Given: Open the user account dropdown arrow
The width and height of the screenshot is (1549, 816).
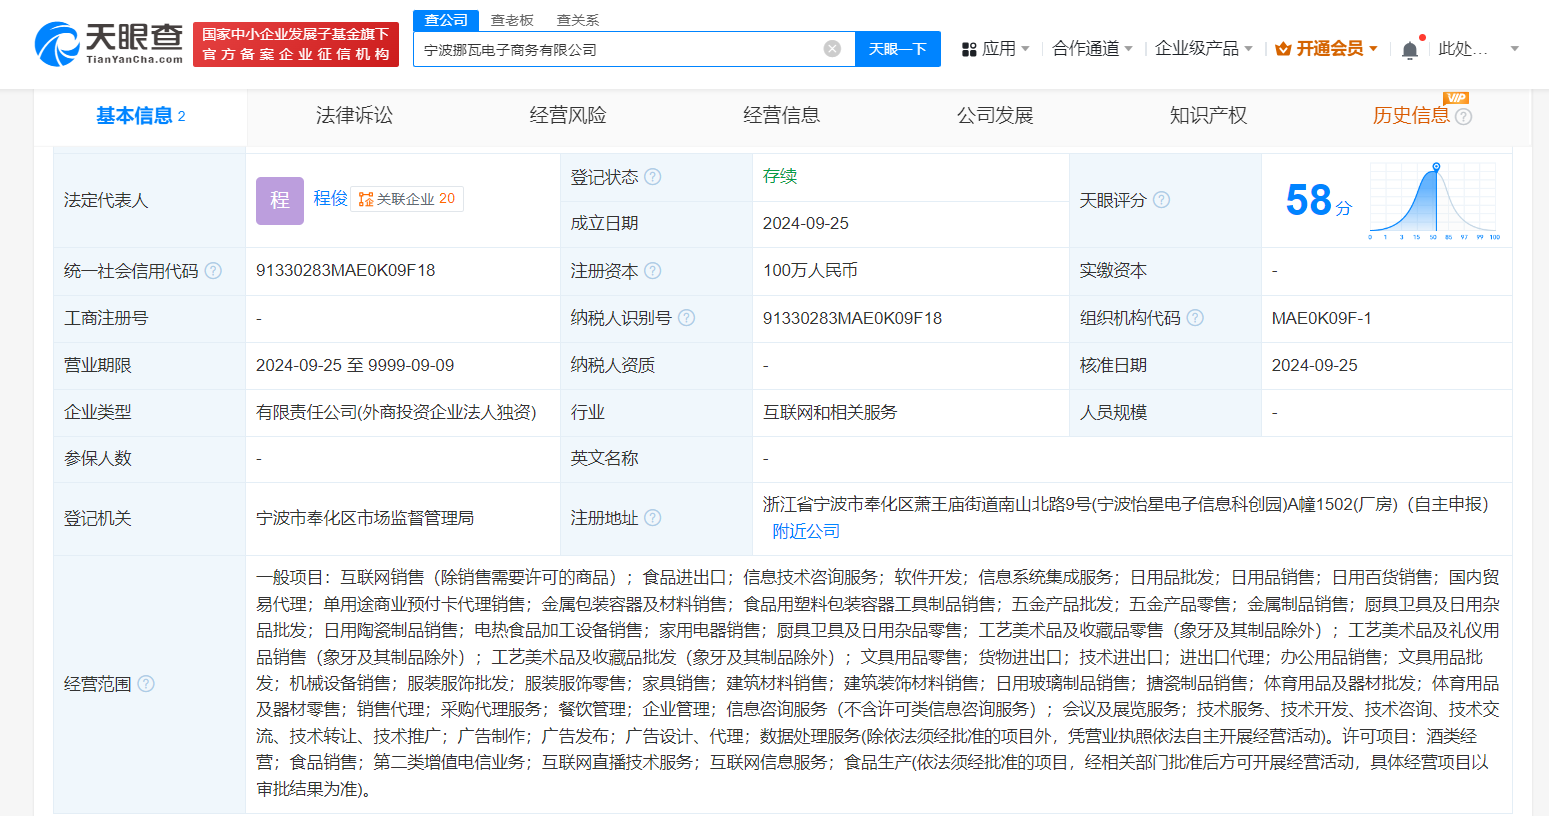Looking at the screenshot, I should (1514, 49).
